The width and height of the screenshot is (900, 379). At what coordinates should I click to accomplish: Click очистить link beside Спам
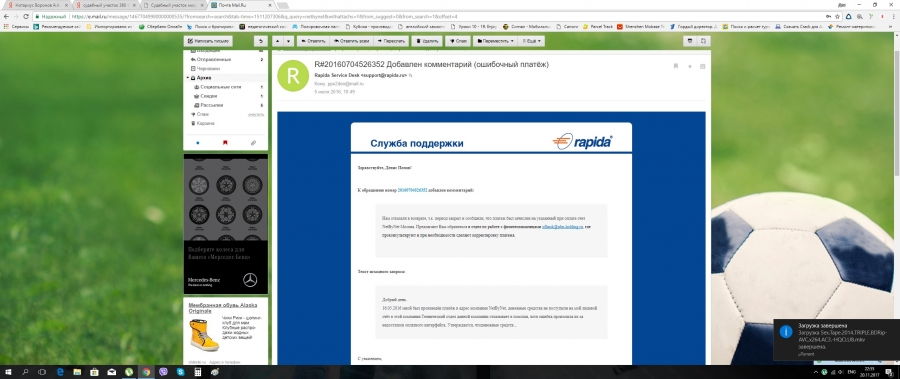click(x=256, y=114)
